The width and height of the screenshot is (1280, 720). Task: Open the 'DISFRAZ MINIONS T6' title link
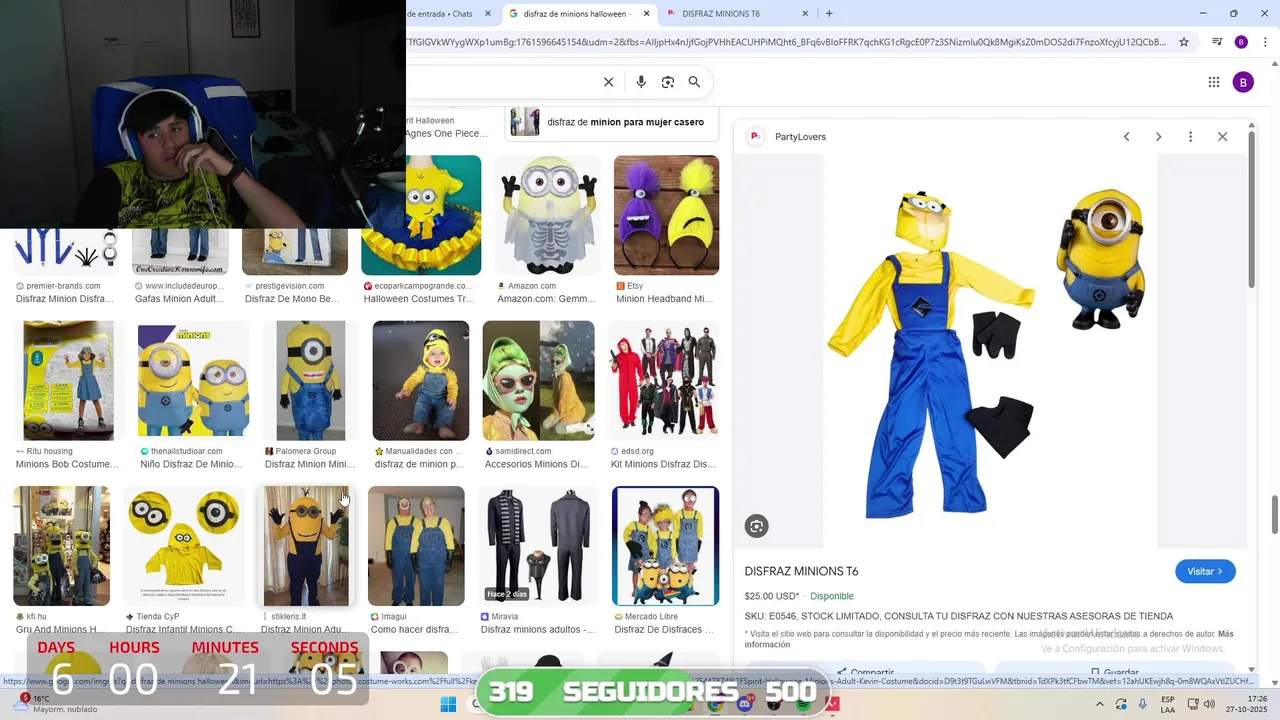point(801,571)
